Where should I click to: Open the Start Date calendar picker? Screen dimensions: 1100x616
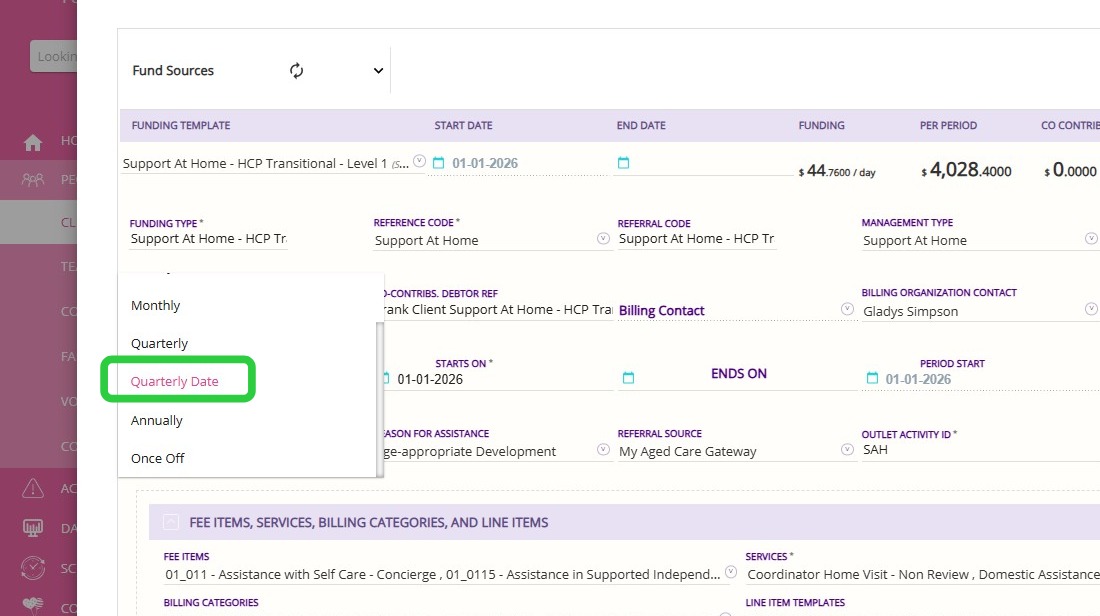pyautogui.click(x=438, y=163)
